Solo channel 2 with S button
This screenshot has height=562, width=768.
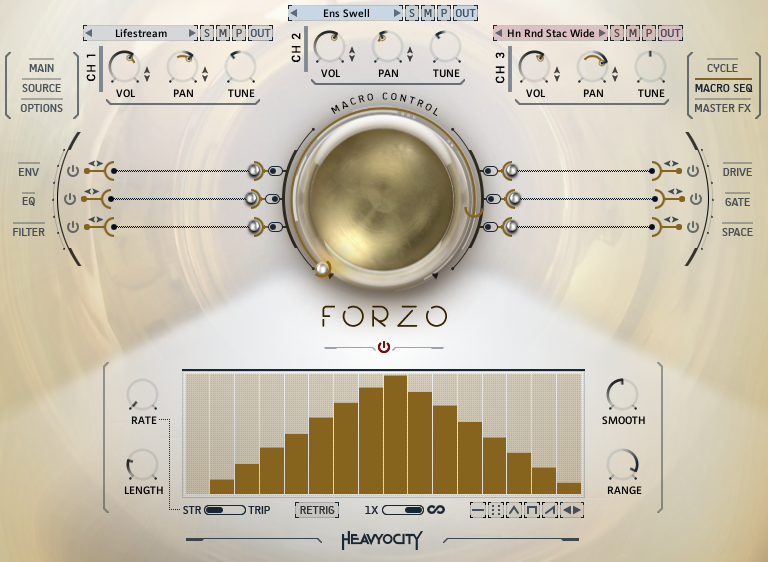coord(411,13)
